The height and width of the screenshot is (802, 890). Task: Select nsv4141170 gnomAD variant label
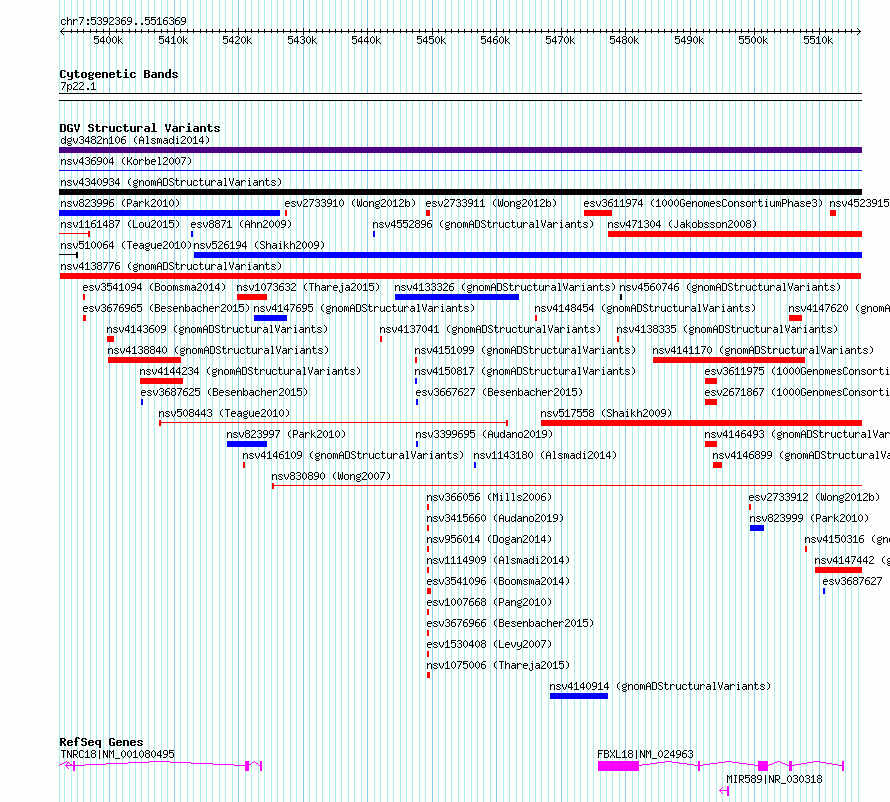point(763,350)
